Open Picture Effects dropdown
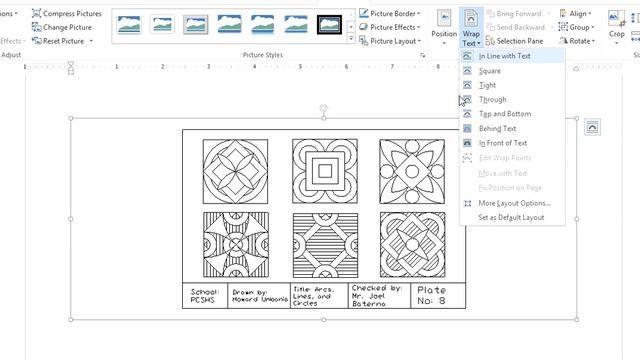 coord(389,27)
